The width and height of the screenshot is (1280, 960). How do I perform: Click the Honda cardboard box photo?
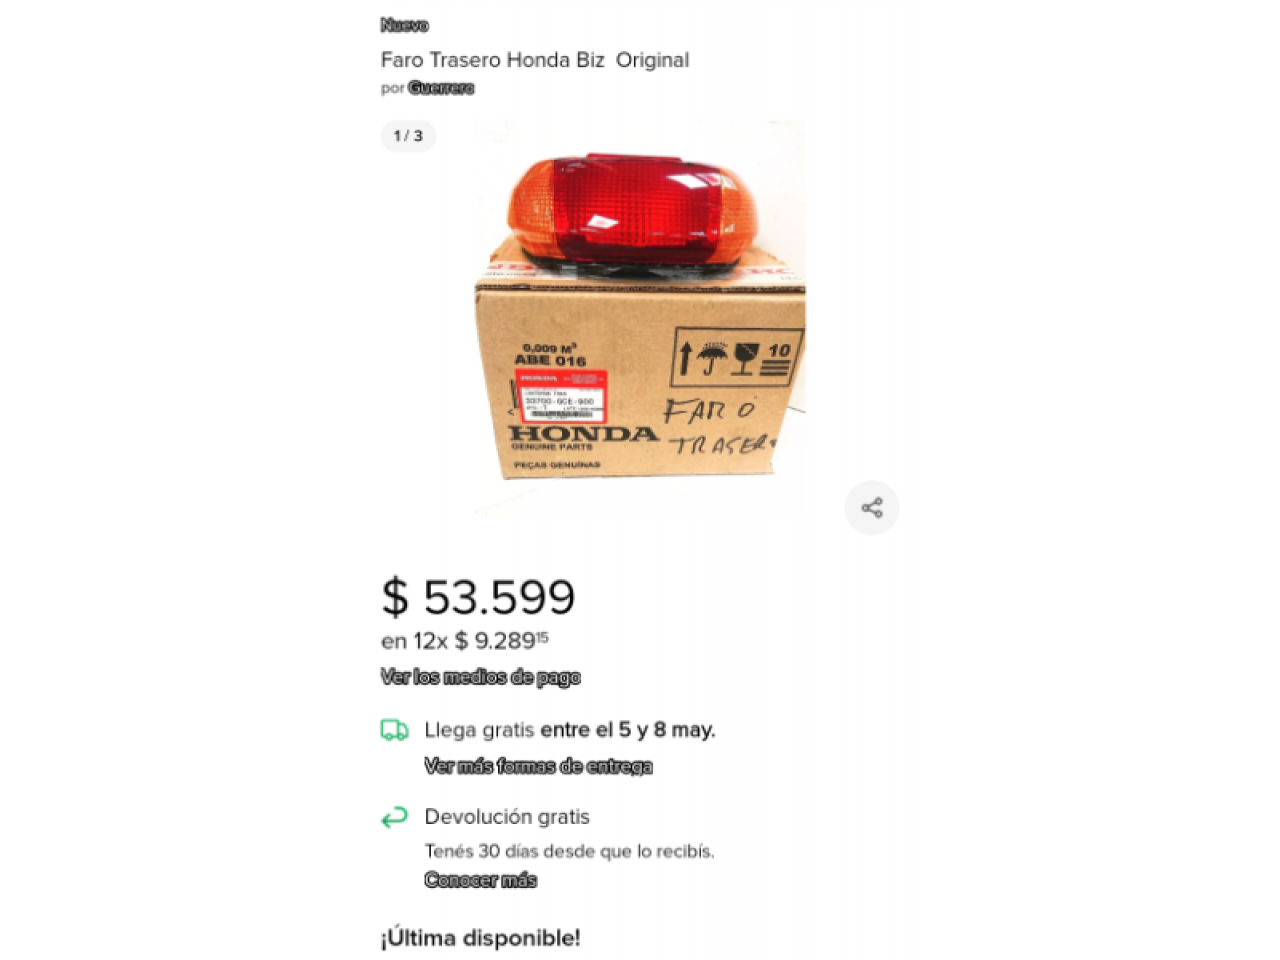point(640,380)
